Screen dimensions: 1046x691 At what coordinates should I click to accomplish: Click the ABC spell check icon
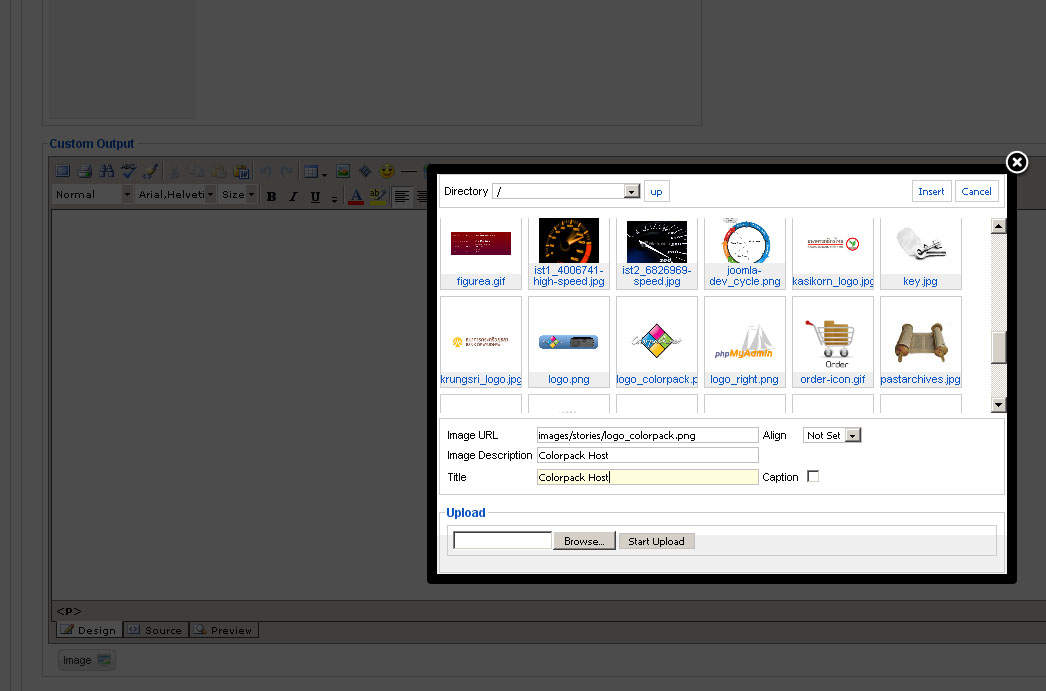129,171
